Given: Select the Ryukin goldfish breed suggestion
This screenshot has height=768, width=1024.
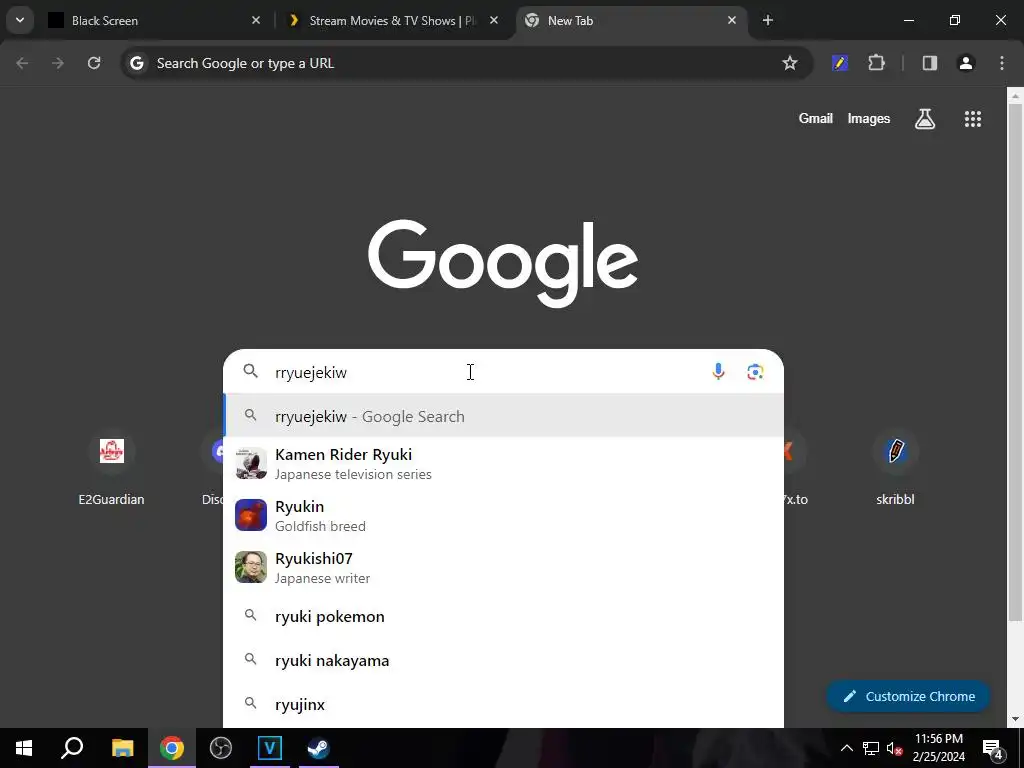Looking at the screenshot, I should tap(504, 515).
